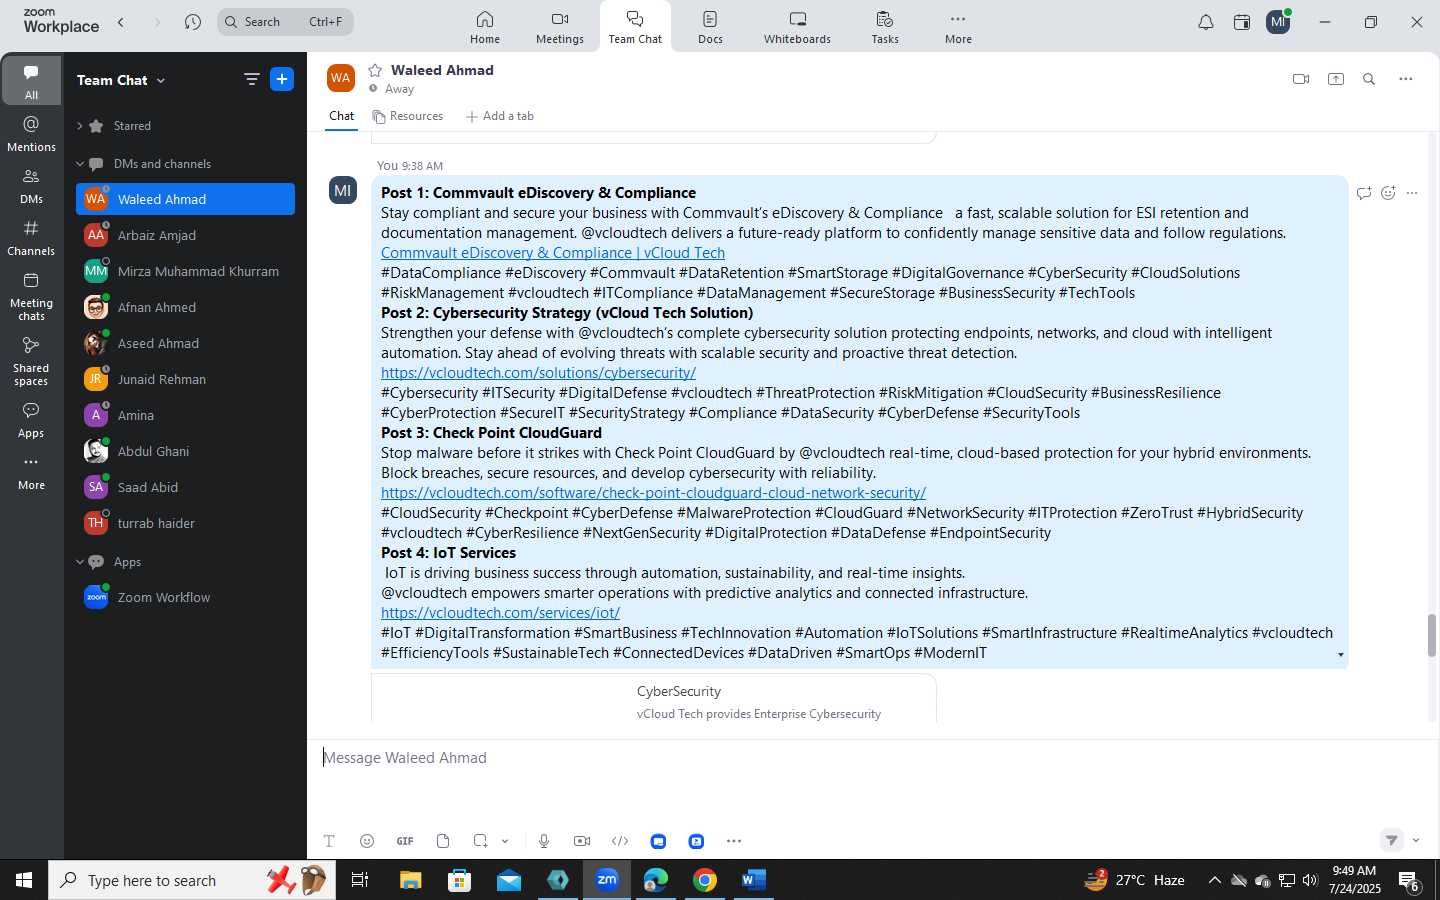Reply in thread to the message

point(1364,193)
